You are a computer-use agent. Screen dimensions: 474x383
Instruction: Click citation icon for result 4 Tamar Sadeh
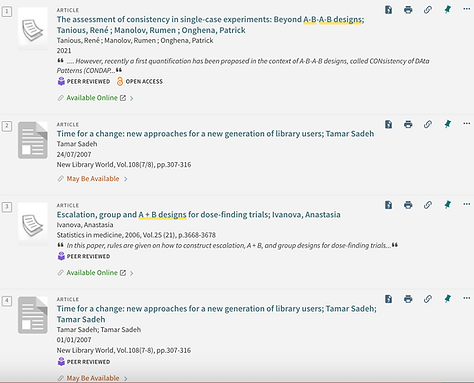point(389,299)
